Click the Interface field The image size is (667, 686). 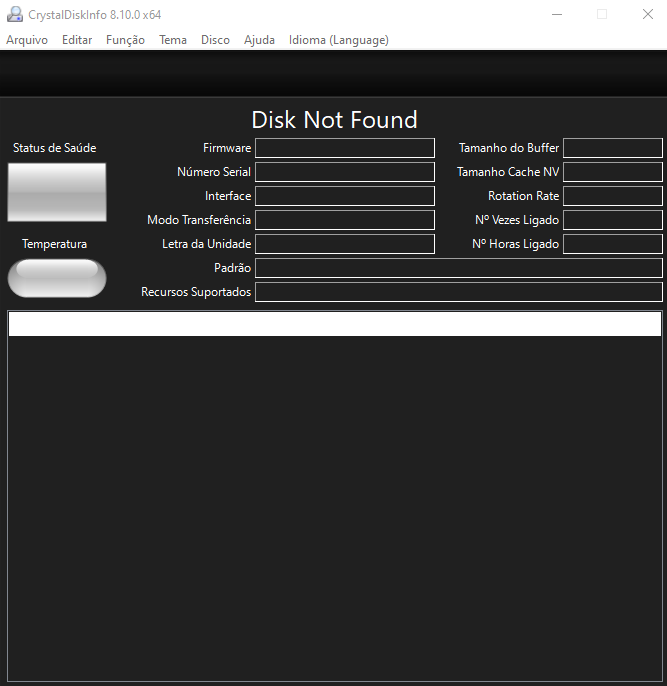345,196
